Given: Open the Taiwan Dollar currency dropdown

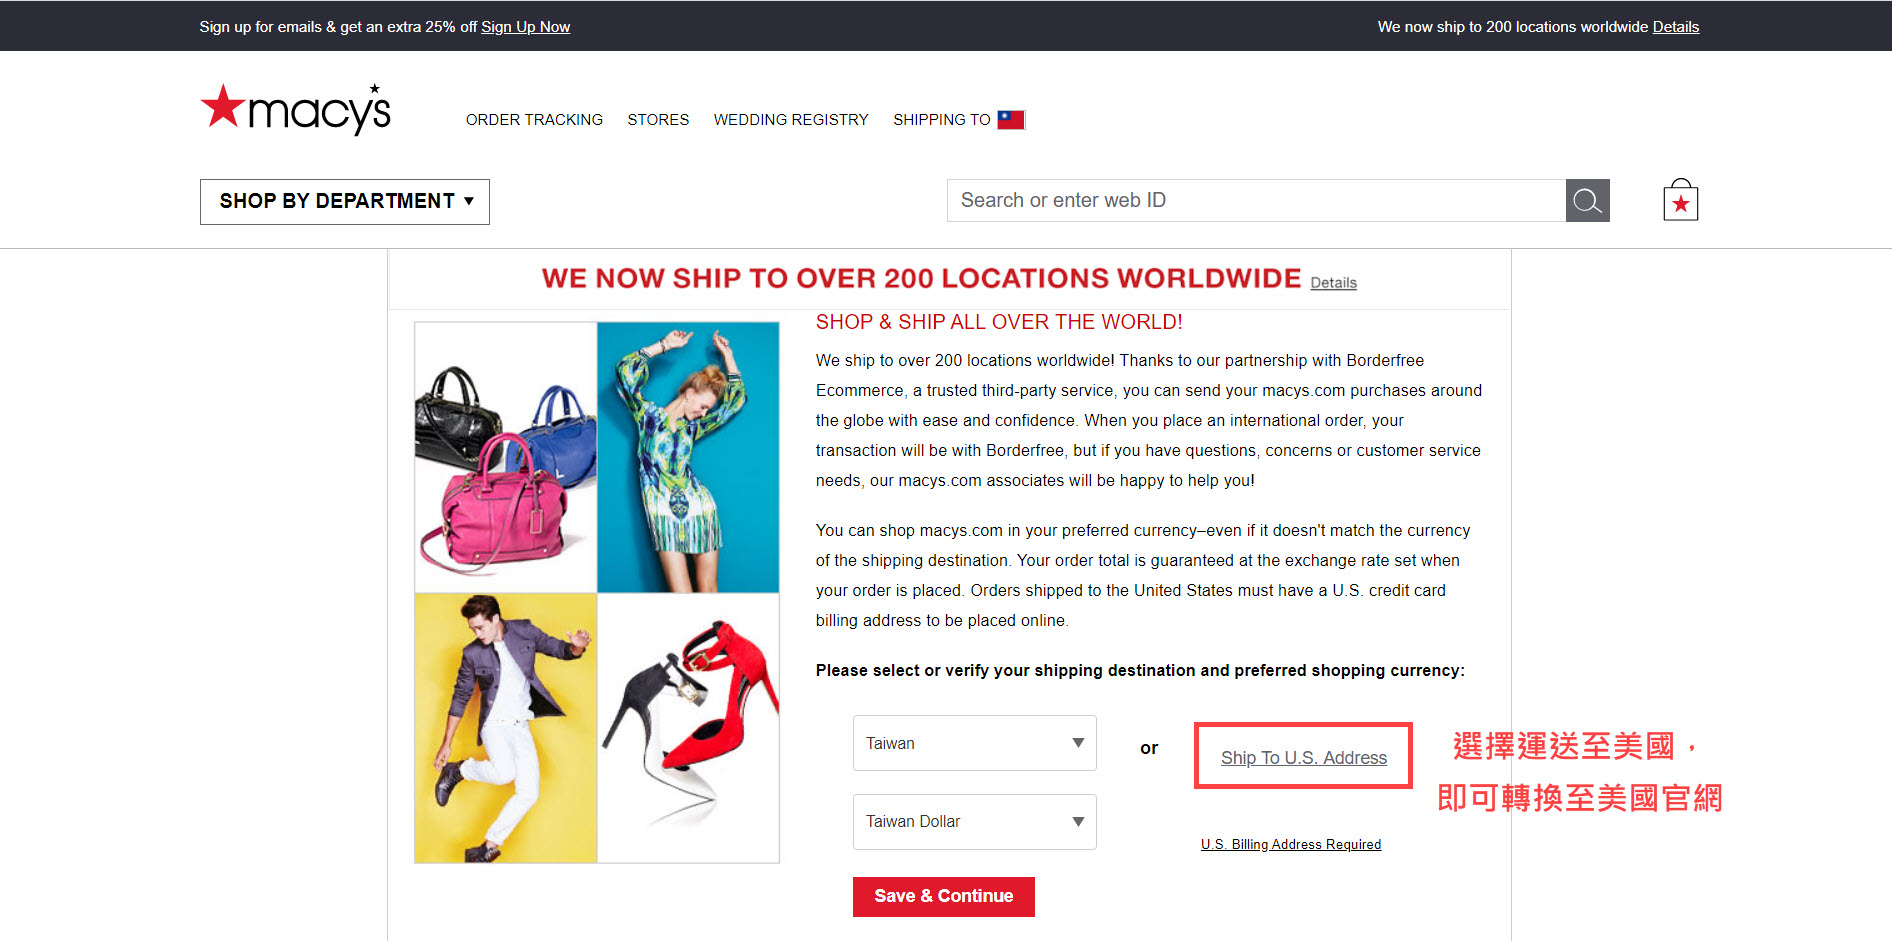Looking at the screenshot, I should point(974,822).
